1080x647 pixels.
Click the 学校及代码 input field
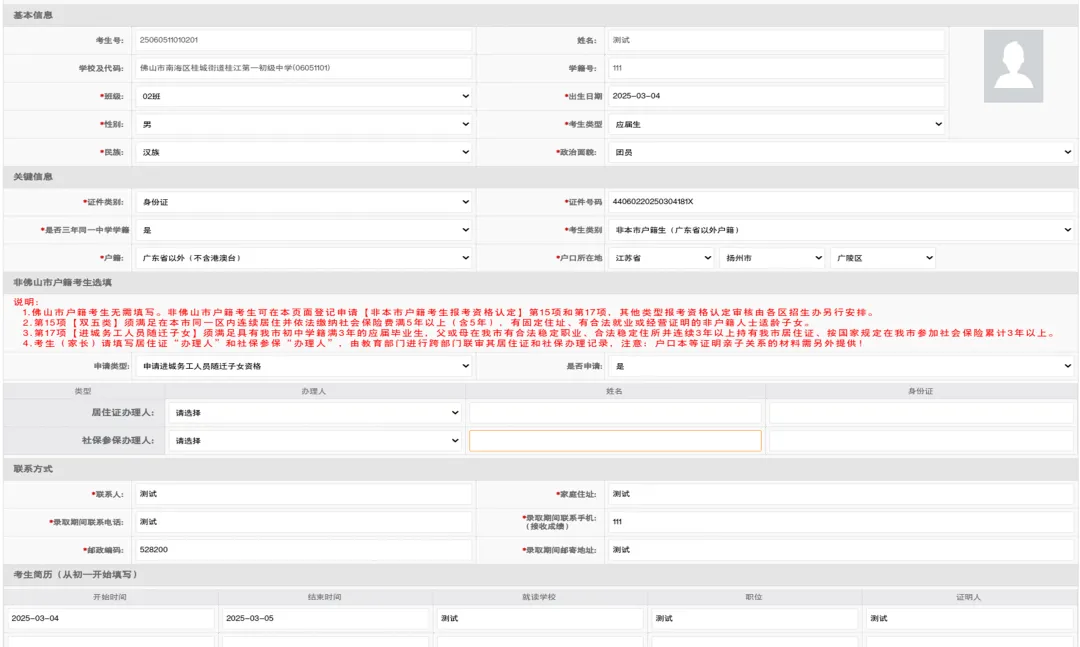pos(304,68)
